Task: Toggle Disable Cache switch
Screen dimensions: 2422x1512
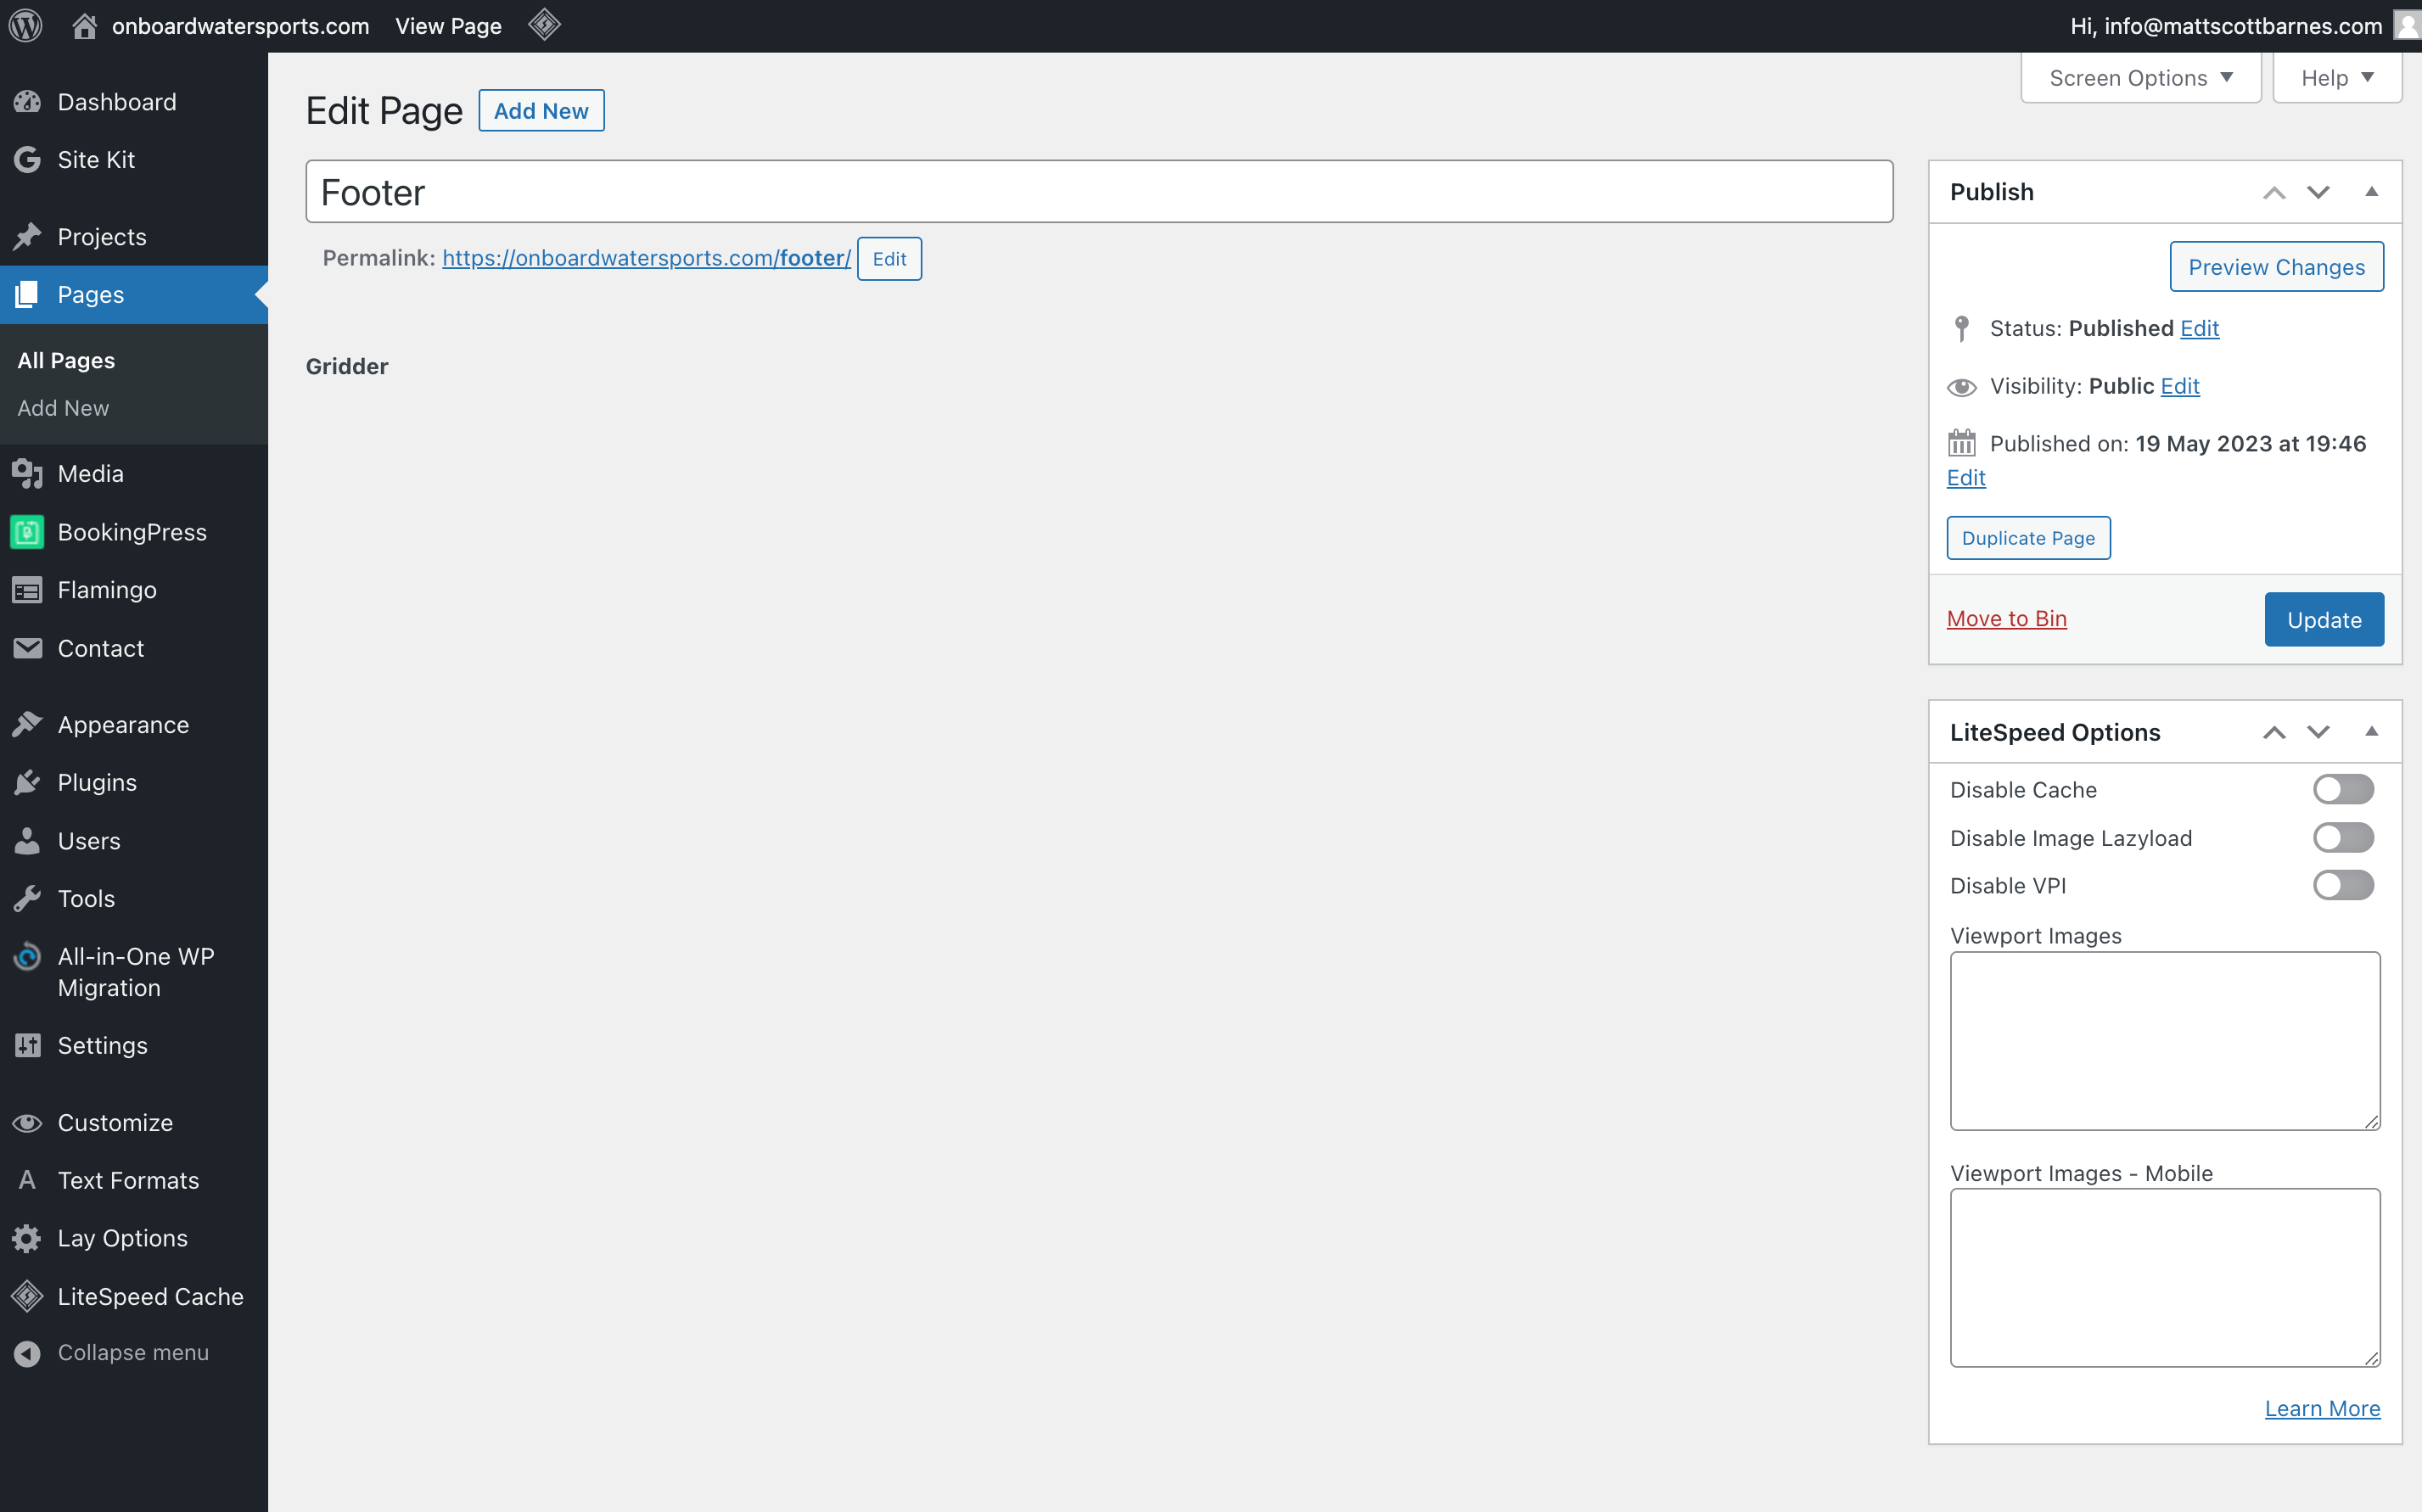Action: (x=2342, y=790)
